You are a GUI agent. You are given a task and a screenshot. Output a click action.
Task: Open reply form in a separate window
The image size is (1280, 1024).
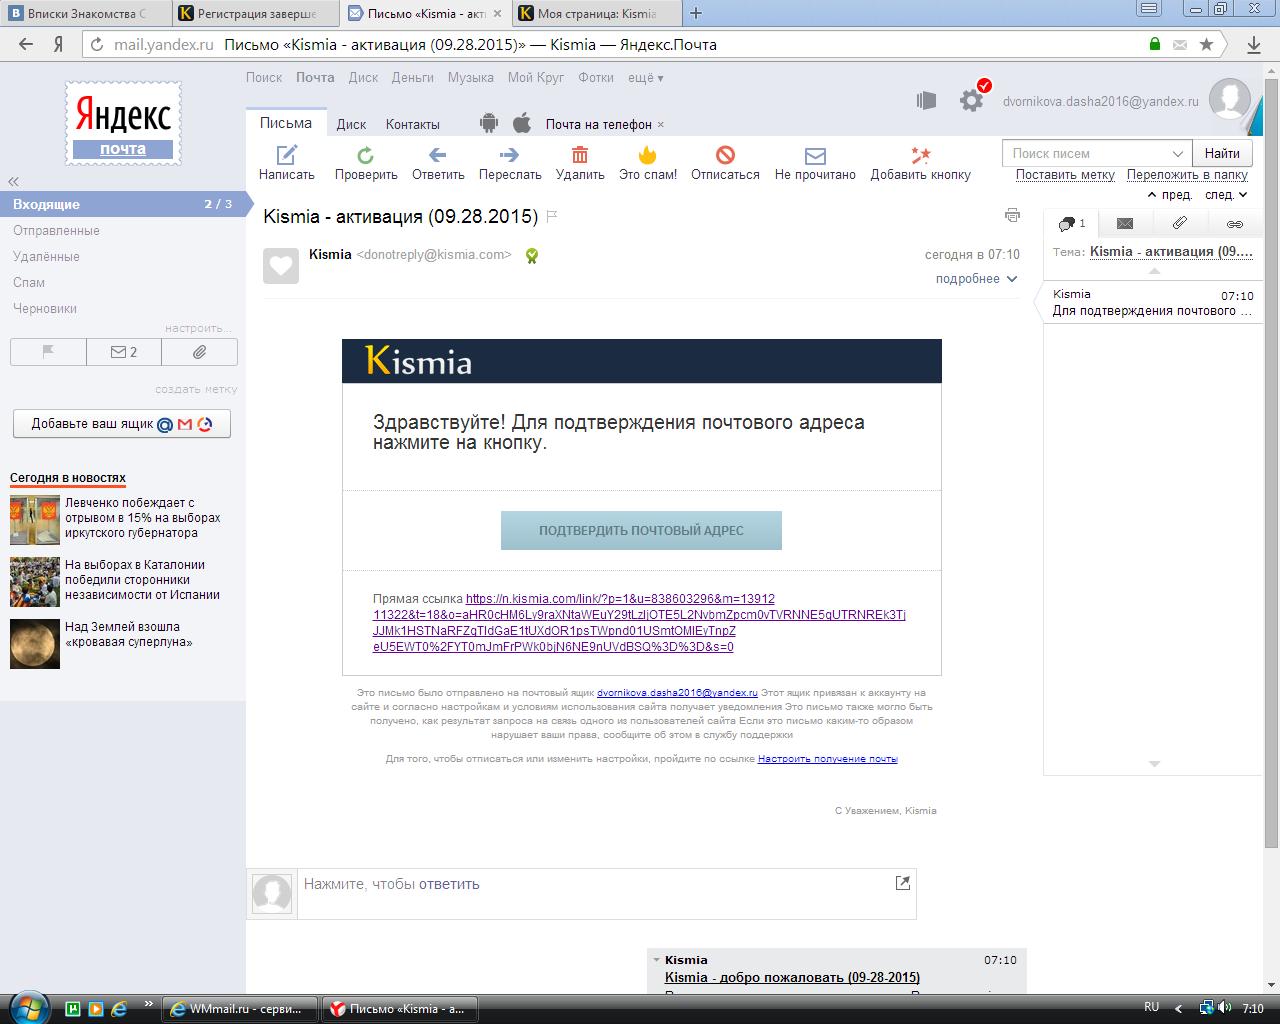(902, 882)
